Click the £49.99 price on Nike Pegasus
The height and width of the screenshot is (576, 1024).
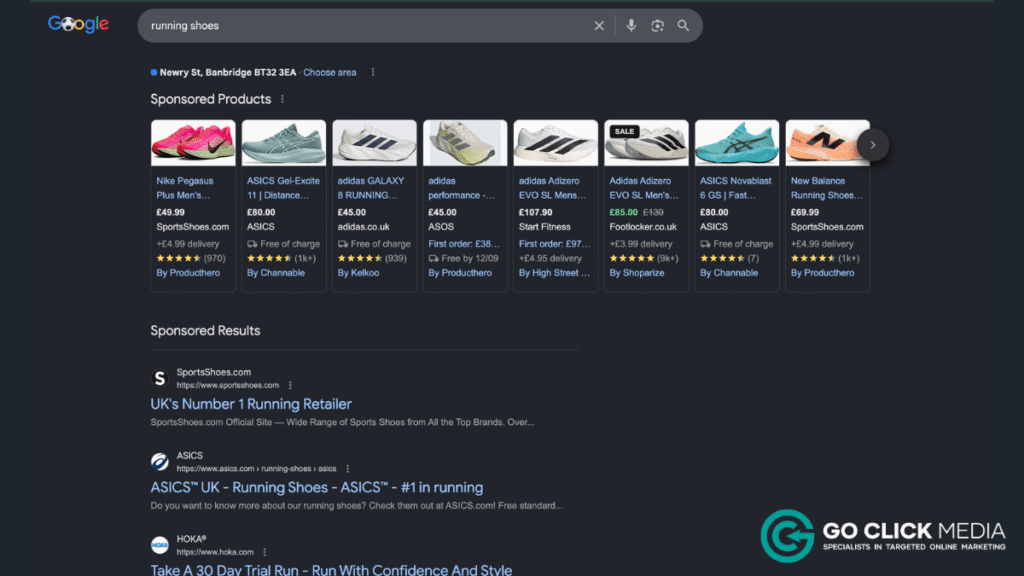pos(170,212)
